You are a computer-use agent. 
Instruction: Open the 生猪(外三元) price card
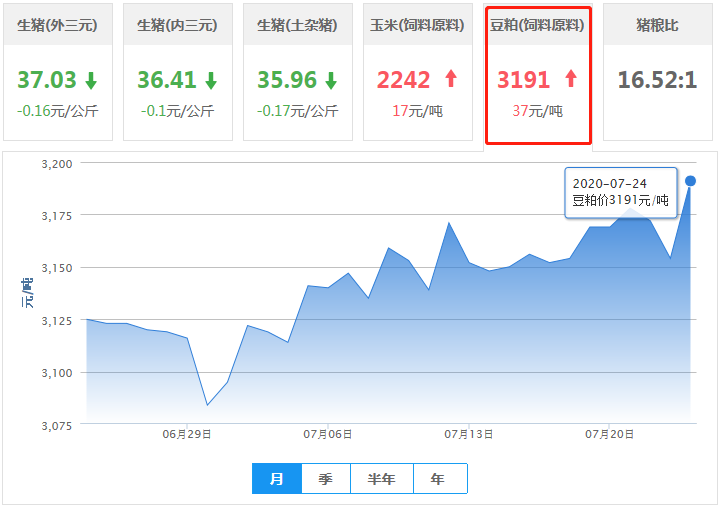(x=58, y=25)
